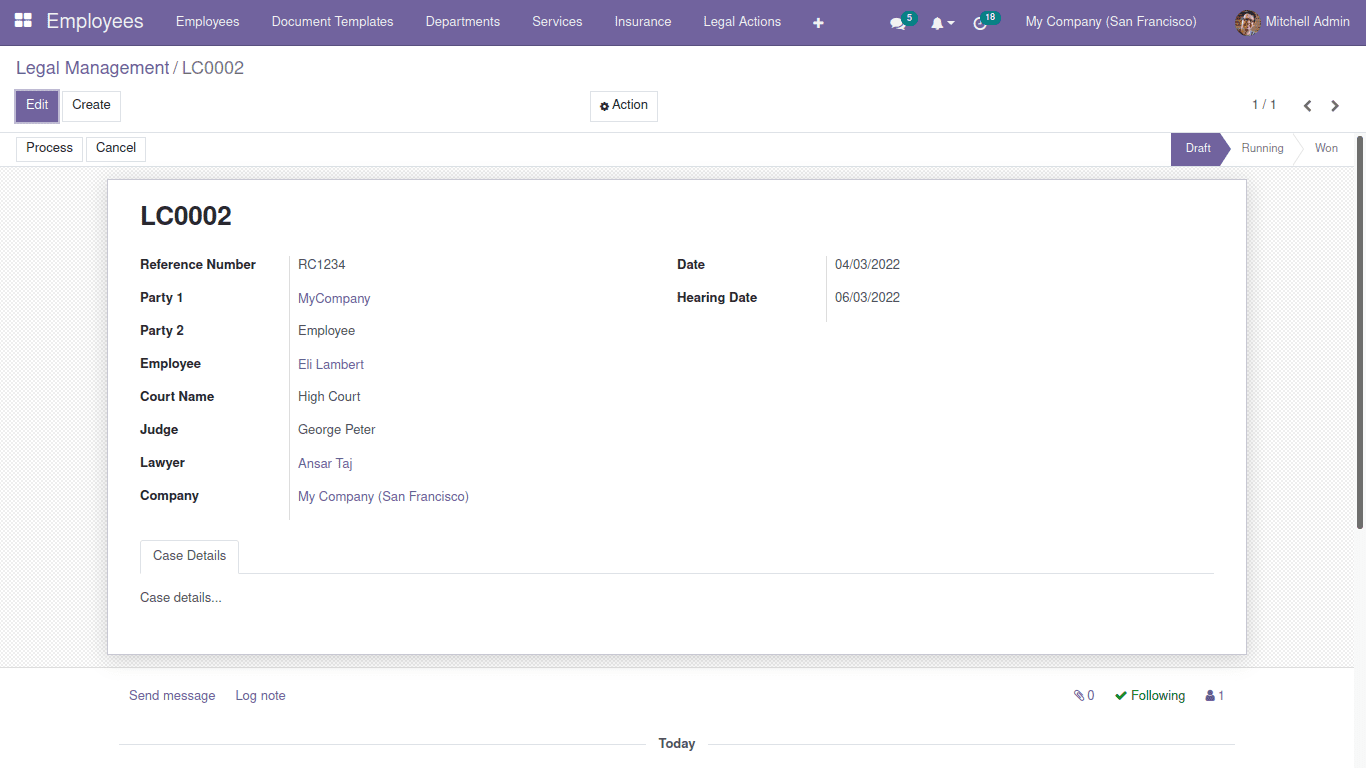Screen dimensions: 1366x768
Task: Click the next record arrow in the pager
Action: pyautogui.click(x=1335, y=105)
